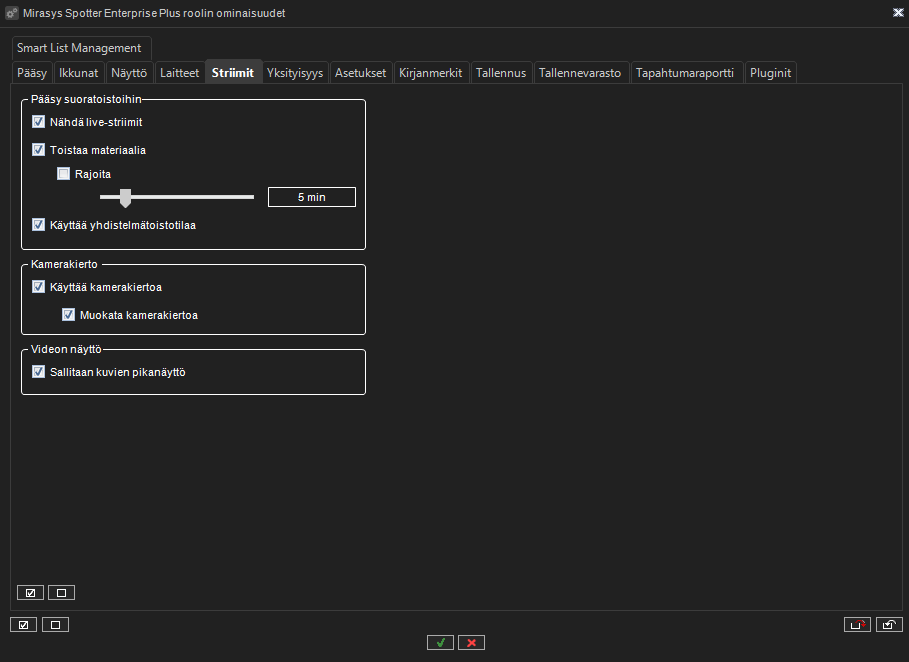Click the red X cancel button
Image resolution: width=909 pixels, height=662 pixels.
click(471, 642)
